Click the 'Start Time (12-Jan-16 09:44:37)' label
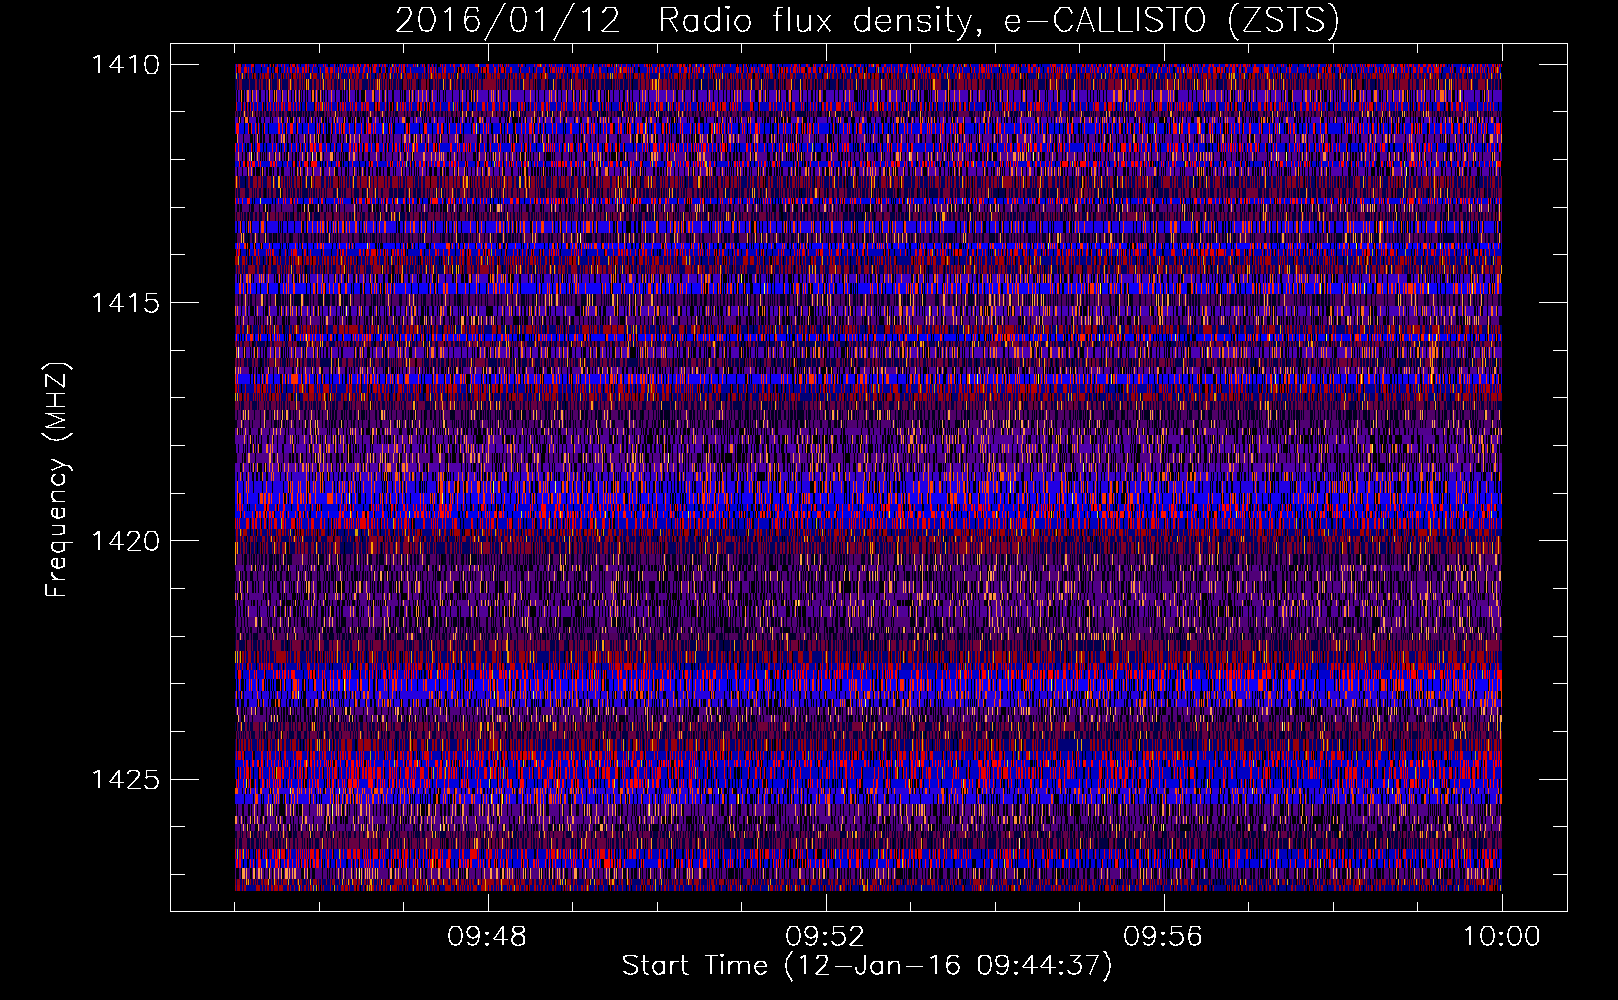Screen dimensions: 1618x1000 (867, 966)
